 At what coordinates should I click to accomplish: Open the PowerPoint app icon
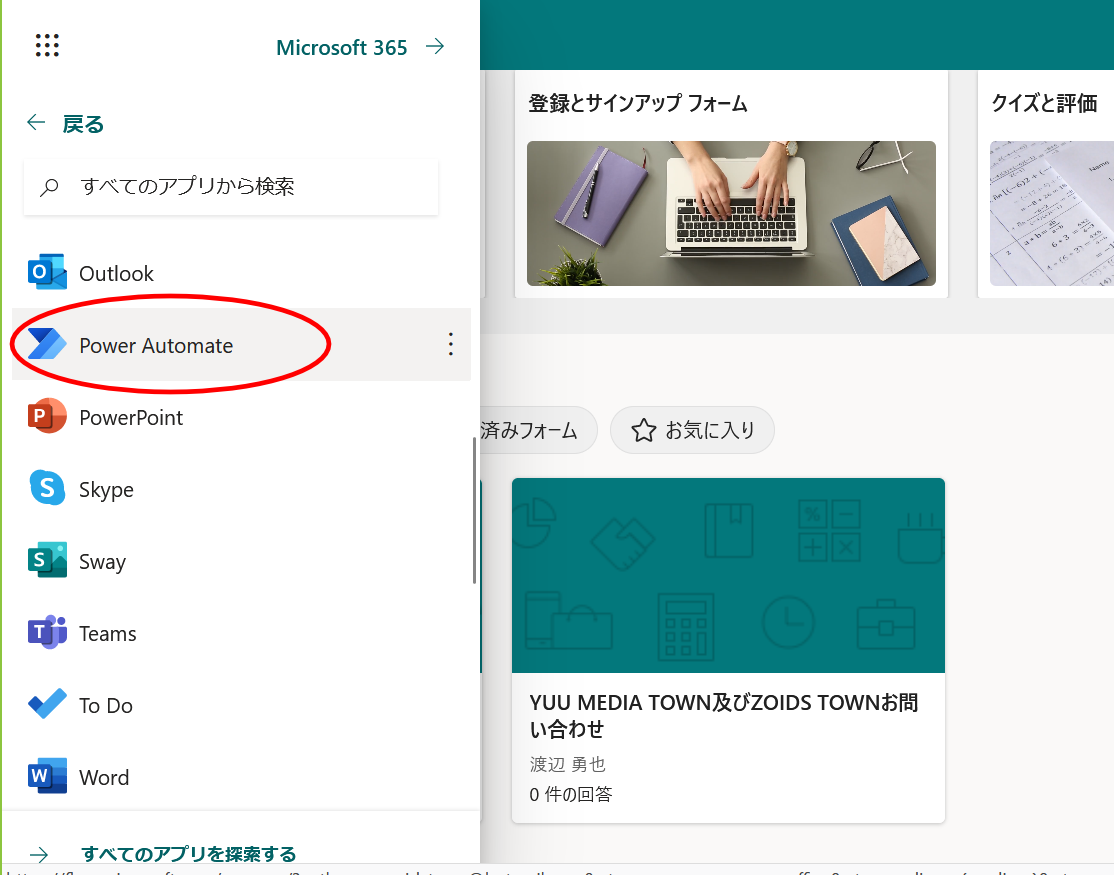[x=47, y=416]
